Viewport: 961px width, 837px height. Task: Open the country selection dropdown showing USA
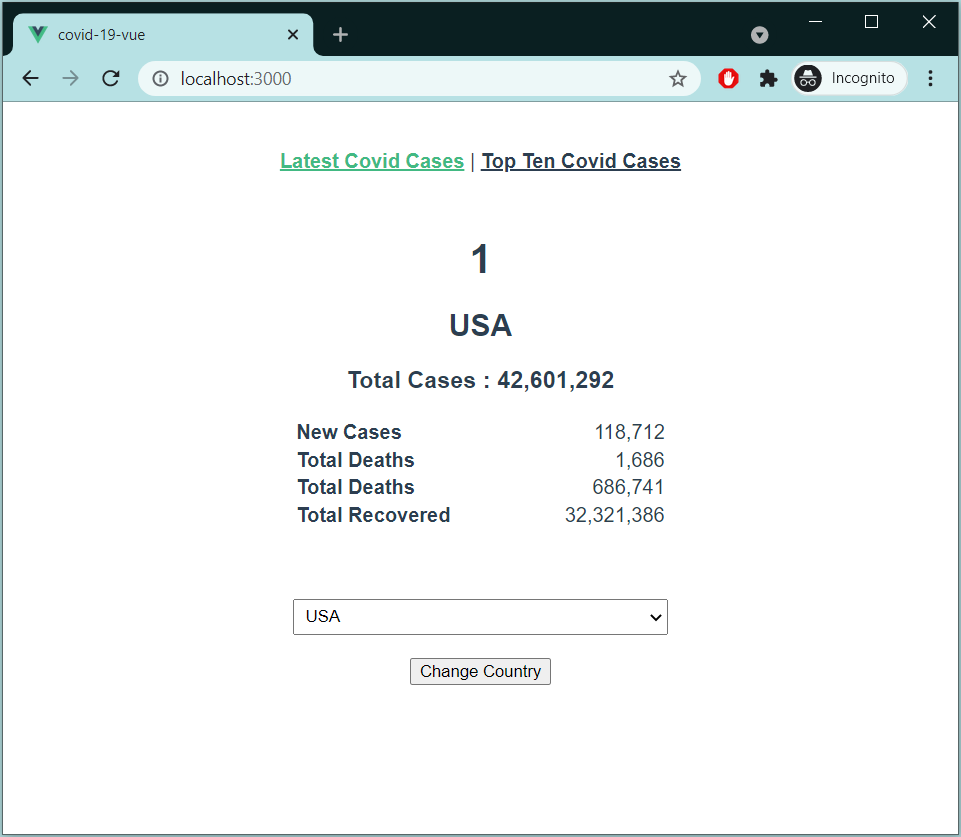point(480,617)
